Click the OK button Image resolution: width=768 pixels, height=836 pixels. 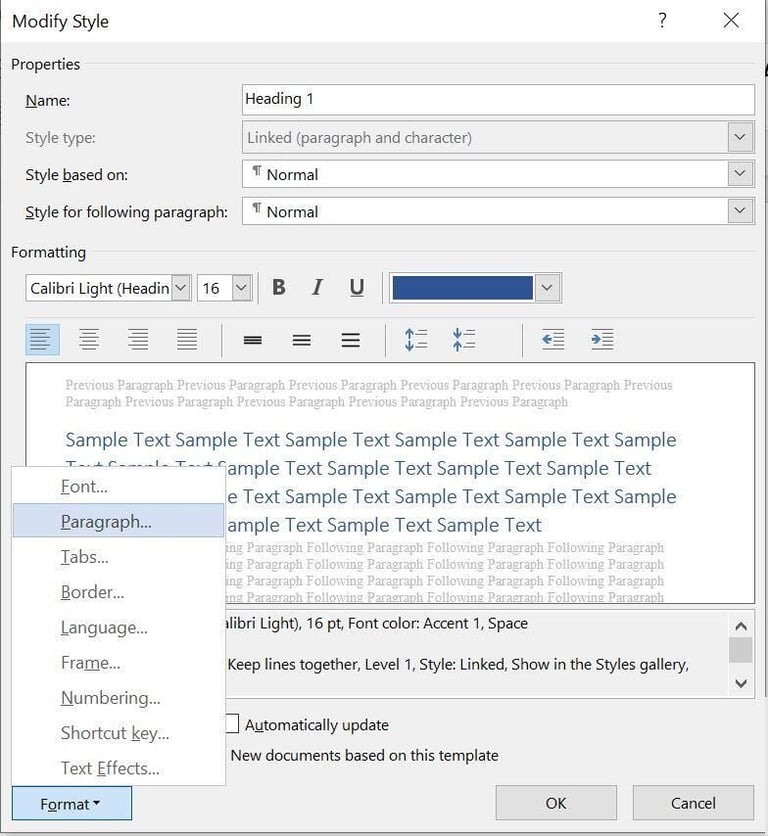coord(556,803)
